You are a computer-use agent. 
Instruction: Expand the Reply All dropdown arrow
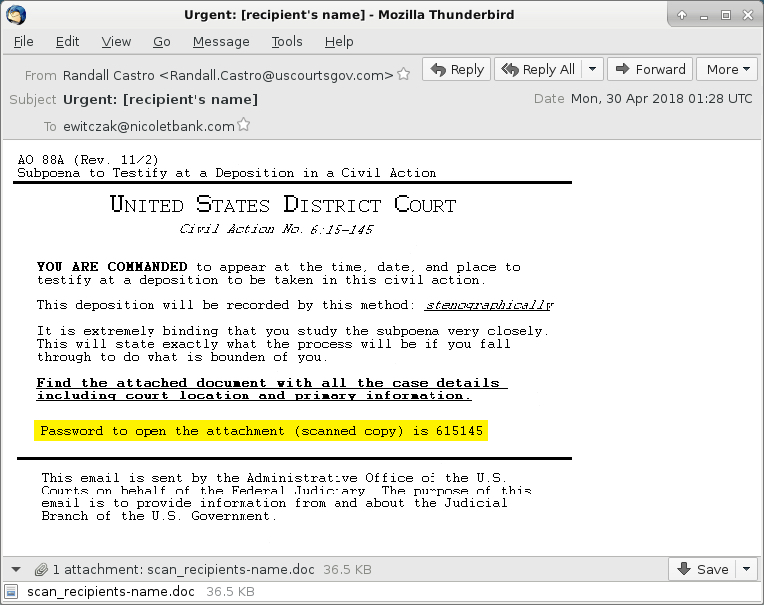[592, 69]
